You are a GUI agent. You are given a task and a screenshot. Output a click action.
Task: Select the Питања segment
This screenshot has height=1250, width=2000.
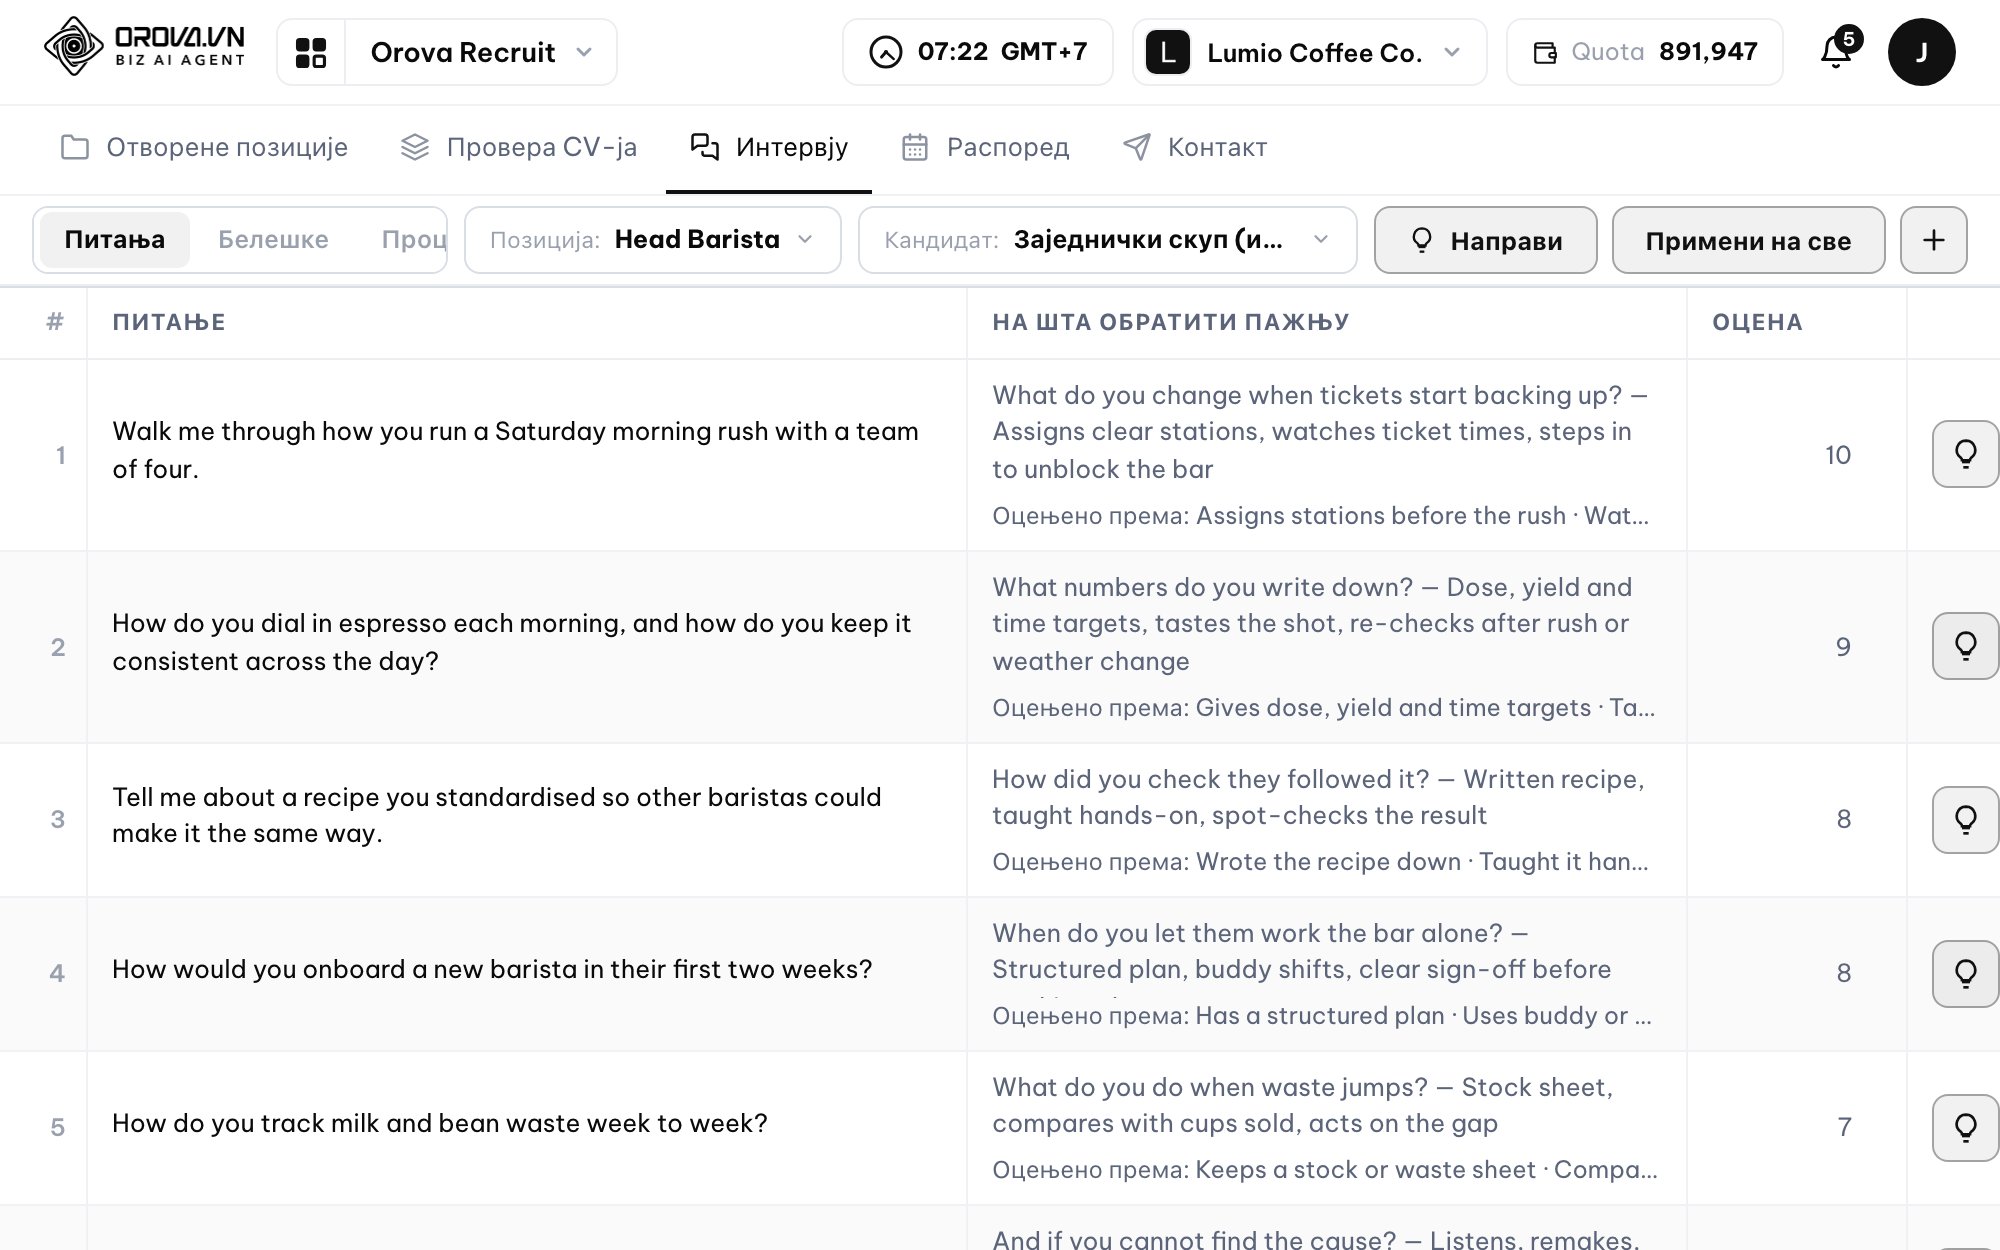(x=115, y=240)
